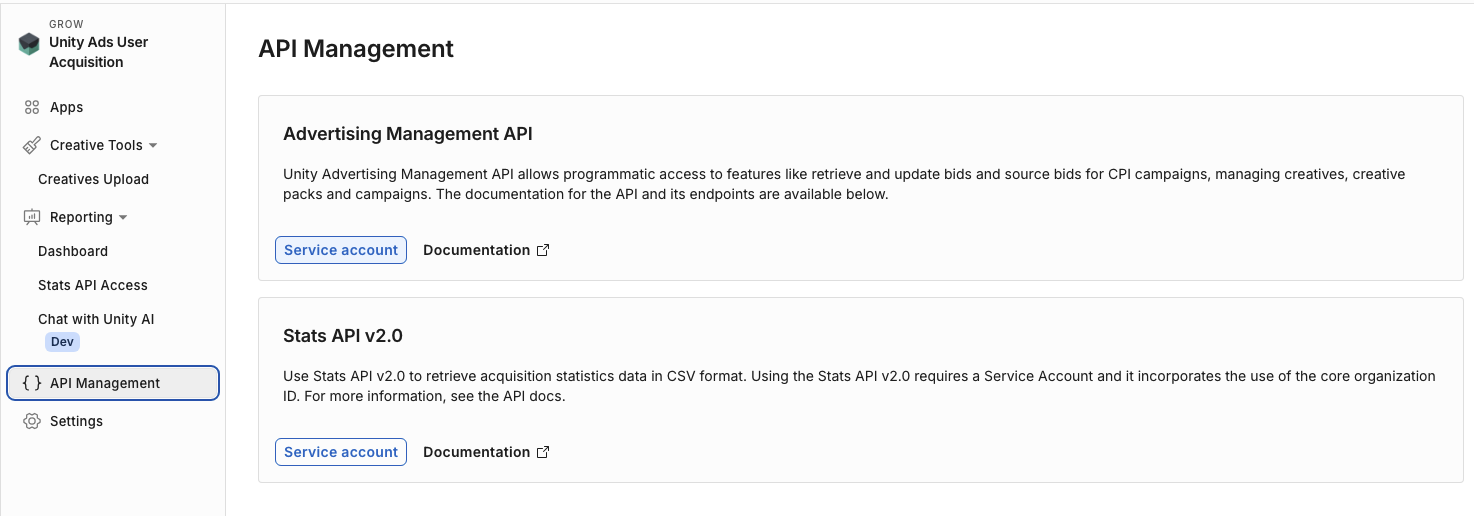
Task: Go to the Reporting Dashboard
Action: [x=73, y=251]
